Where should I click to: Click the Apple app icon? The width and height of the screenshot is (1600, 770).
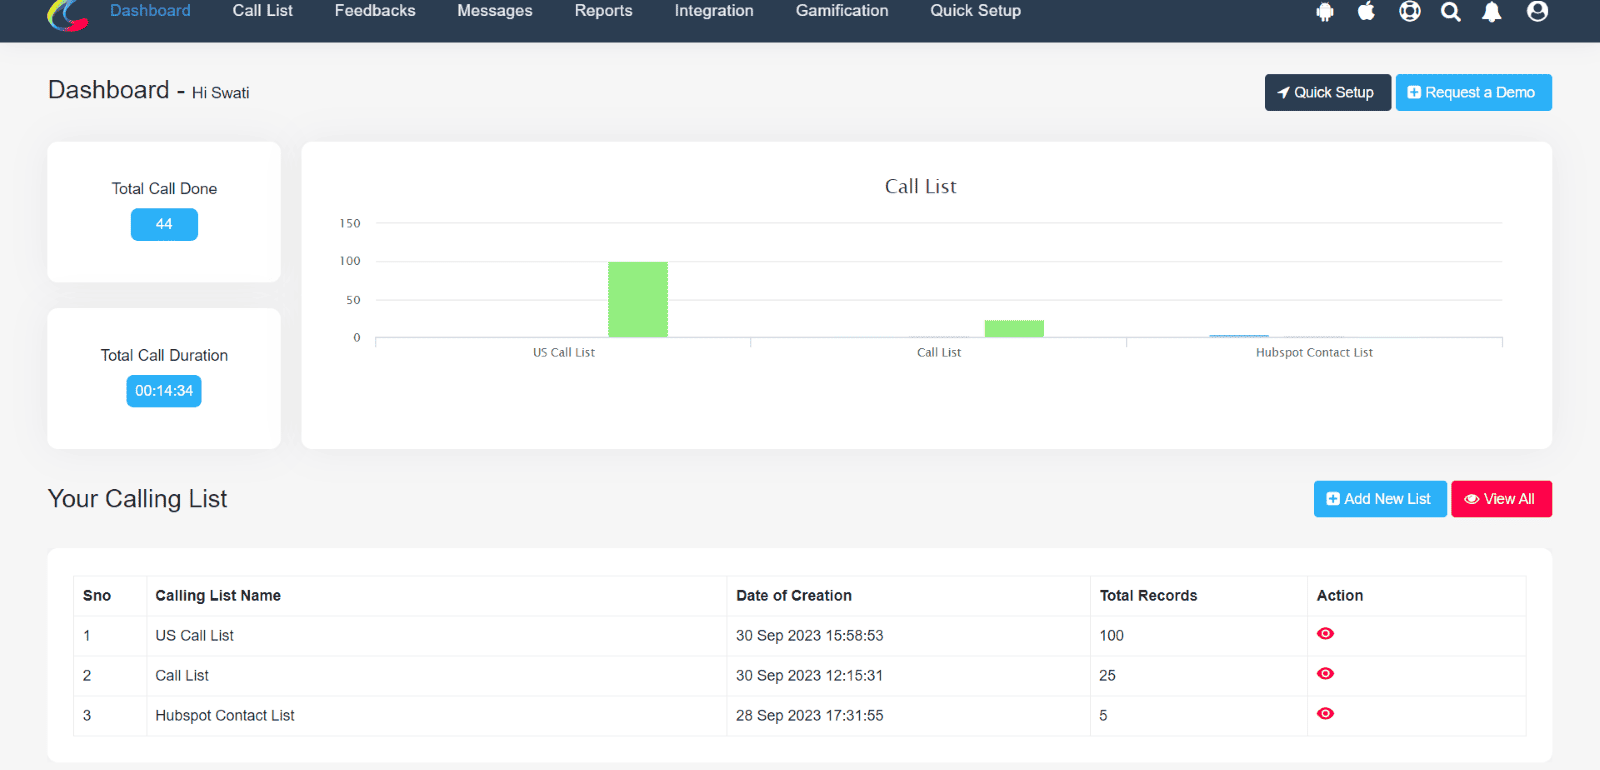click(1366, 11)
